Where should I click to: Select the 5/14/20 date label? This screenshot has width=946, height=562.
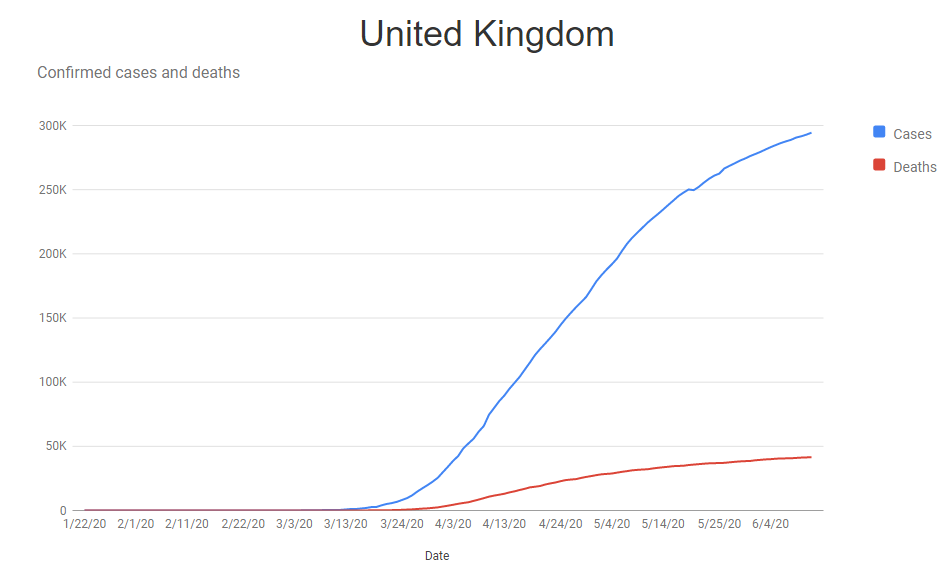(x=663, y=523)
